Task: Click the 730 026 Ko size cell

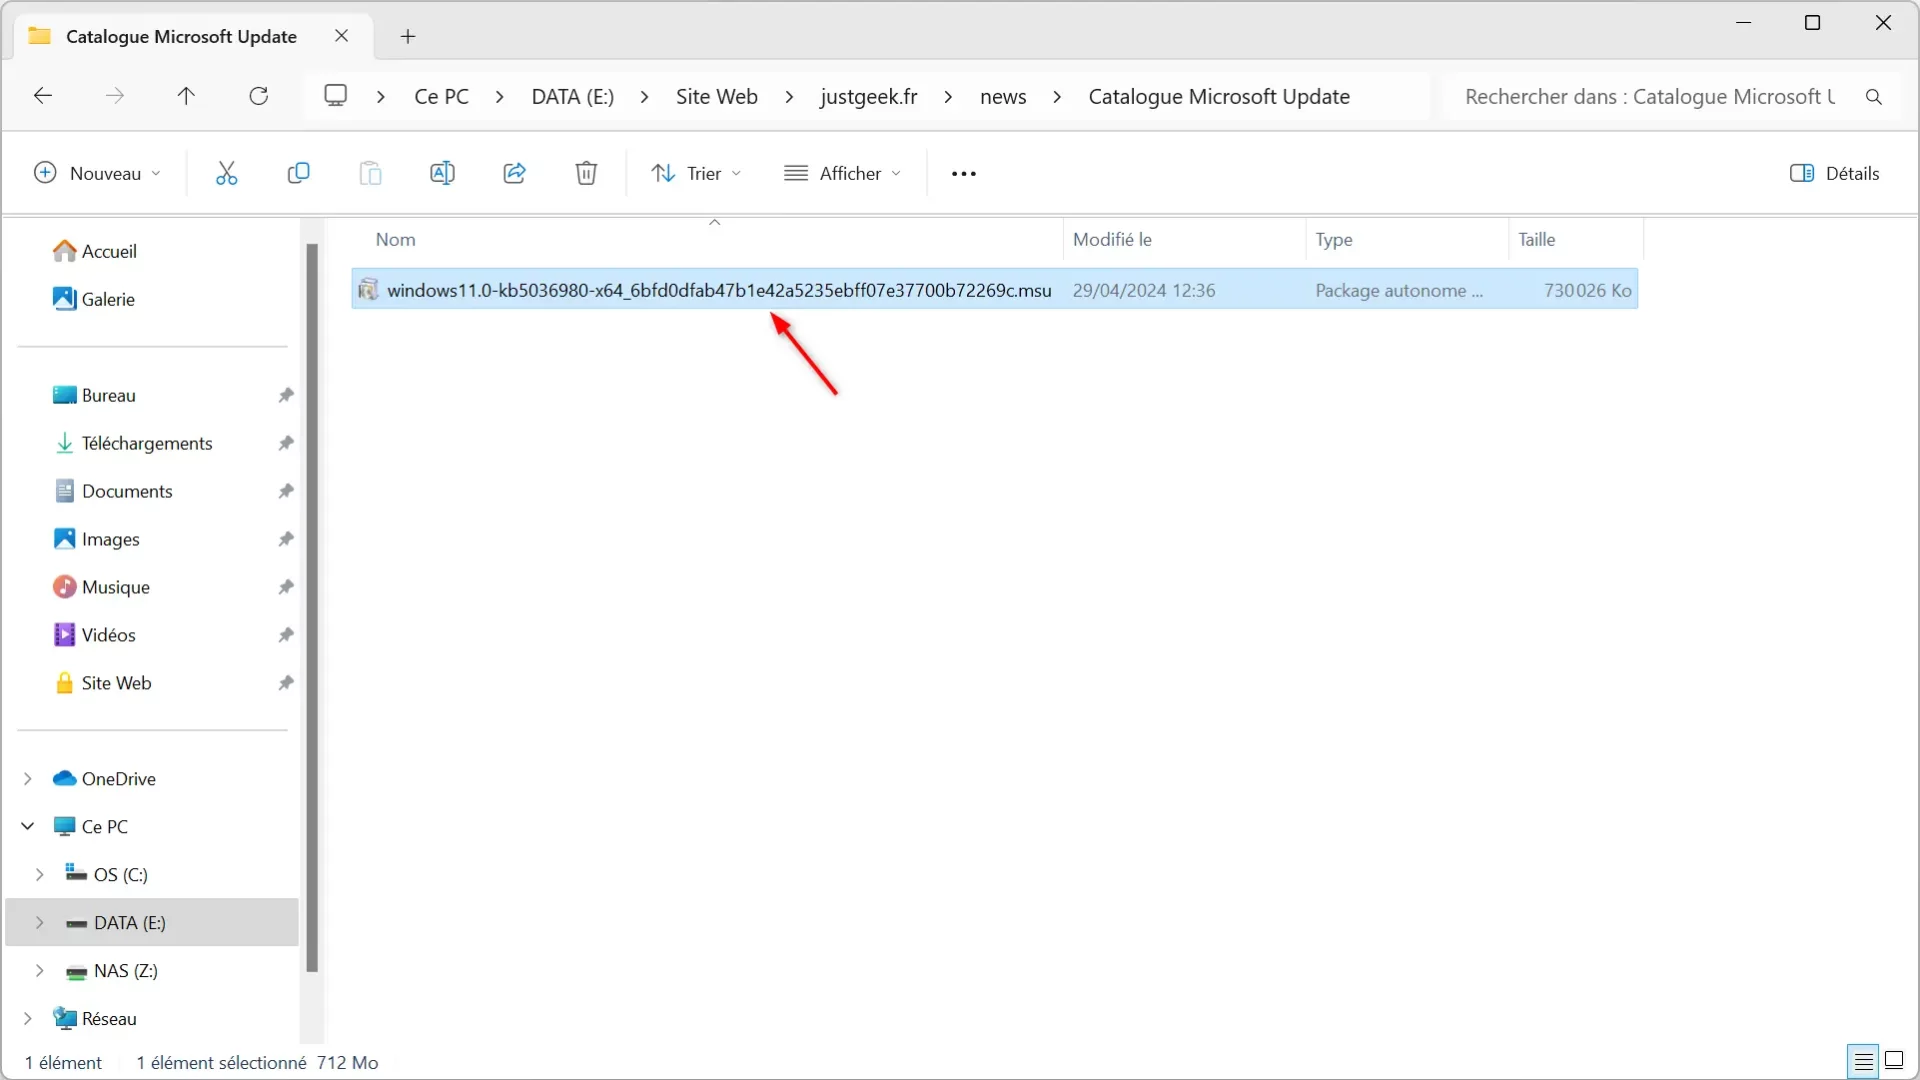Action: tap(1587, 290)
